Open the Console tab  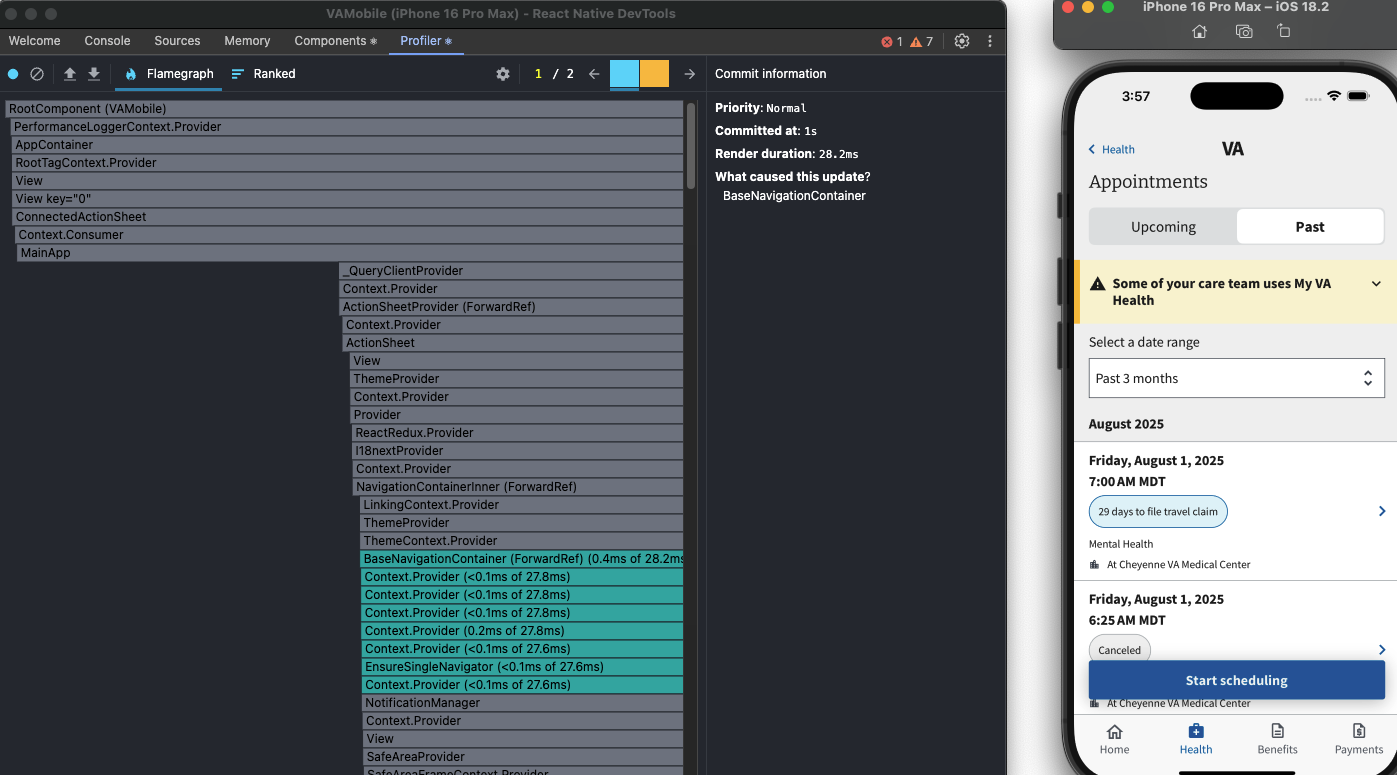[x=107, y=41]
